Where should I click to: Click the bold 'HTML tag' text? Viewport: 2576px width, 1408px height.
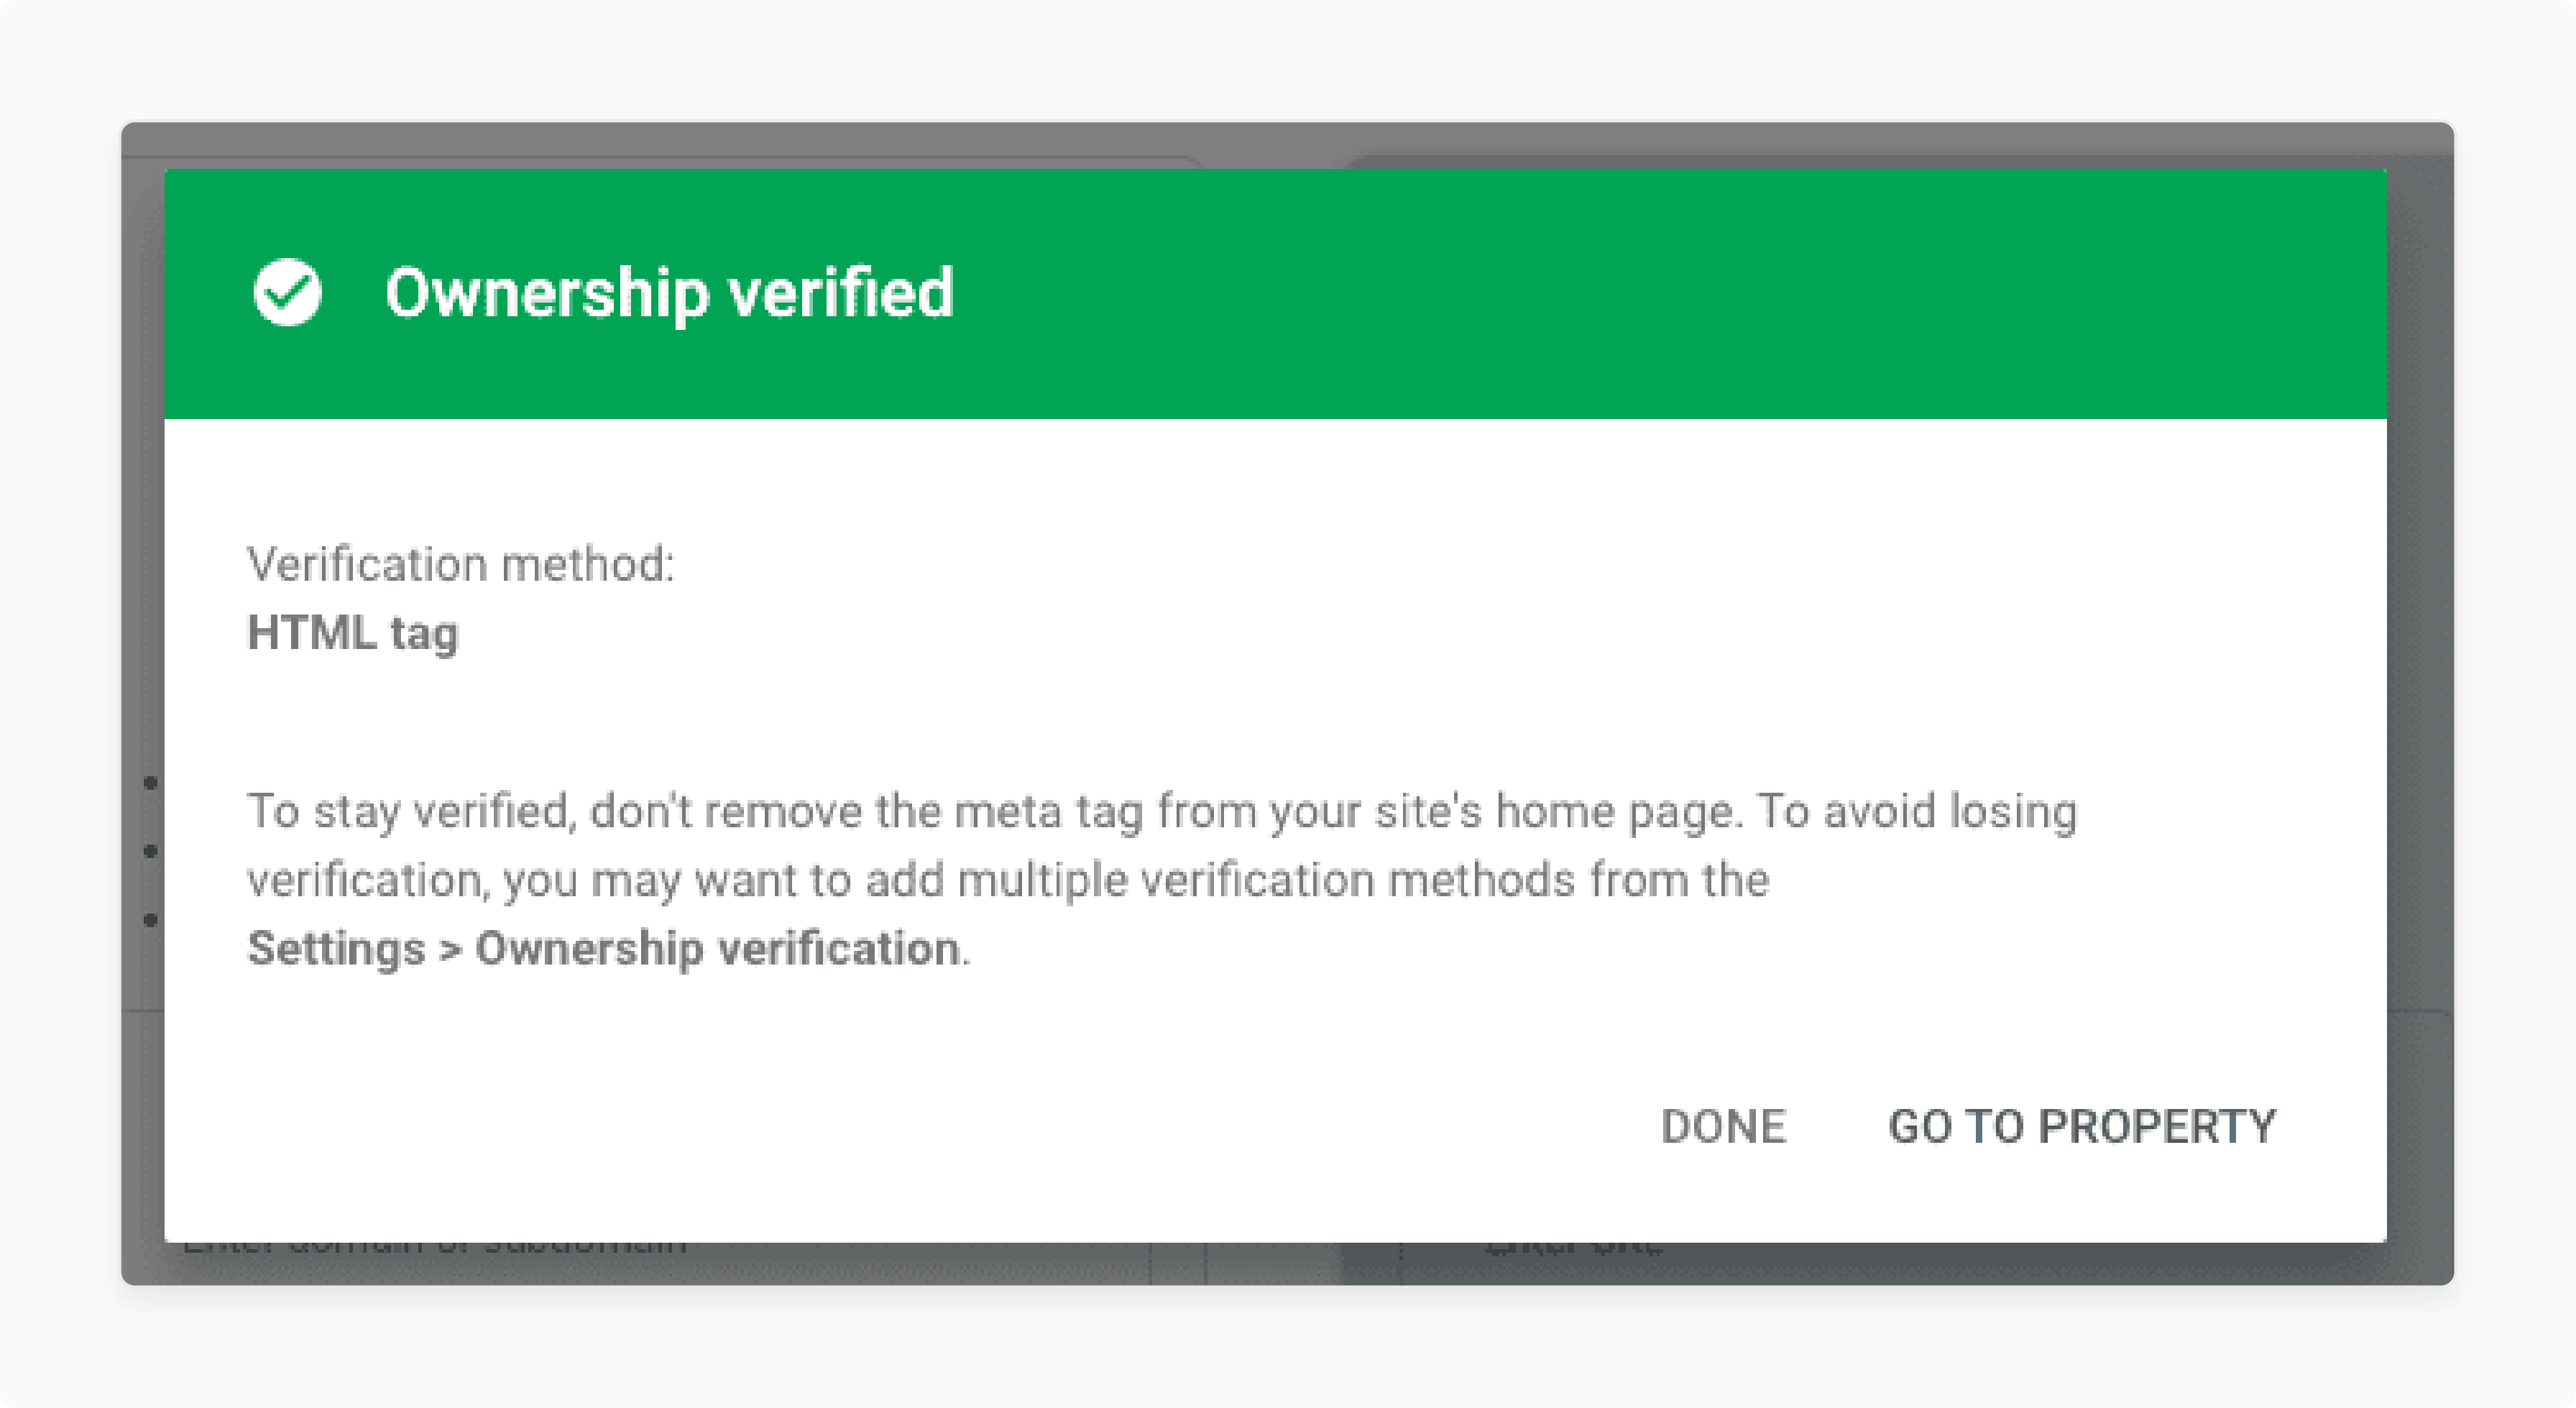pos(353,633)
